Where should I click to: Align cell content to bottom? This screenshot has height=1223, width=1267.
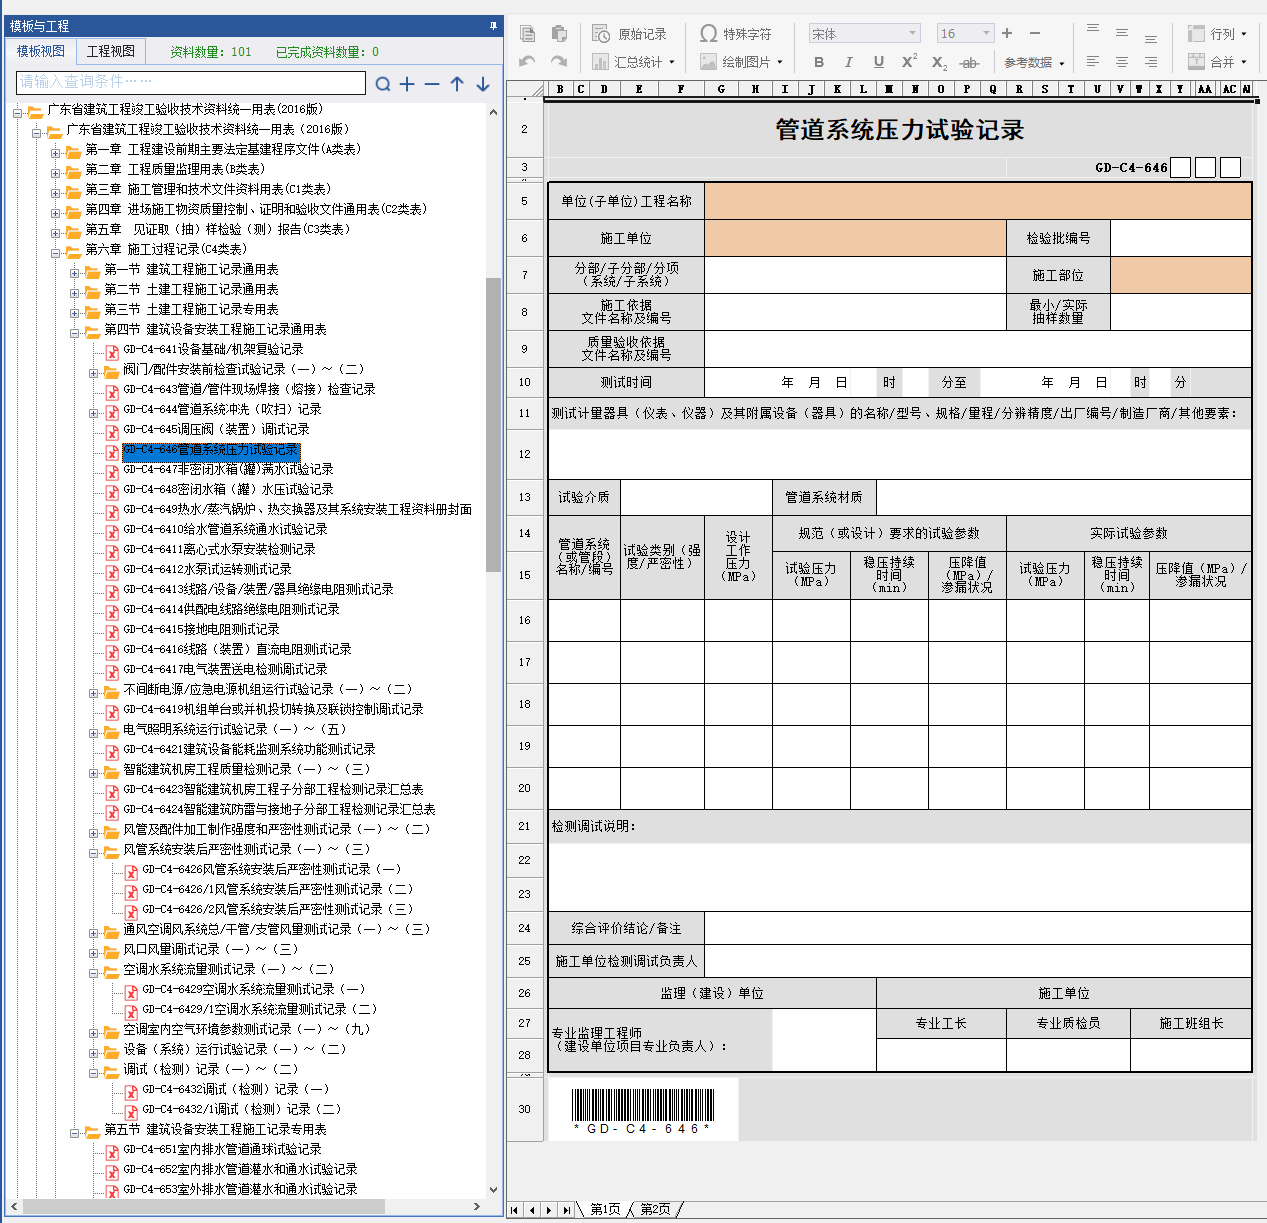pyautogui.click(x=1151, y=37)
